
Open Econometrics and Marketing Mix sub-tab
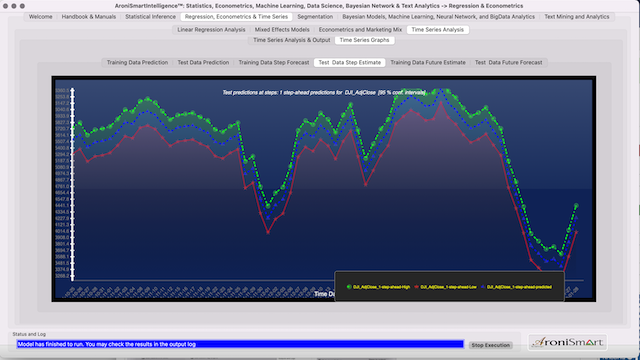tap(360, 30)
